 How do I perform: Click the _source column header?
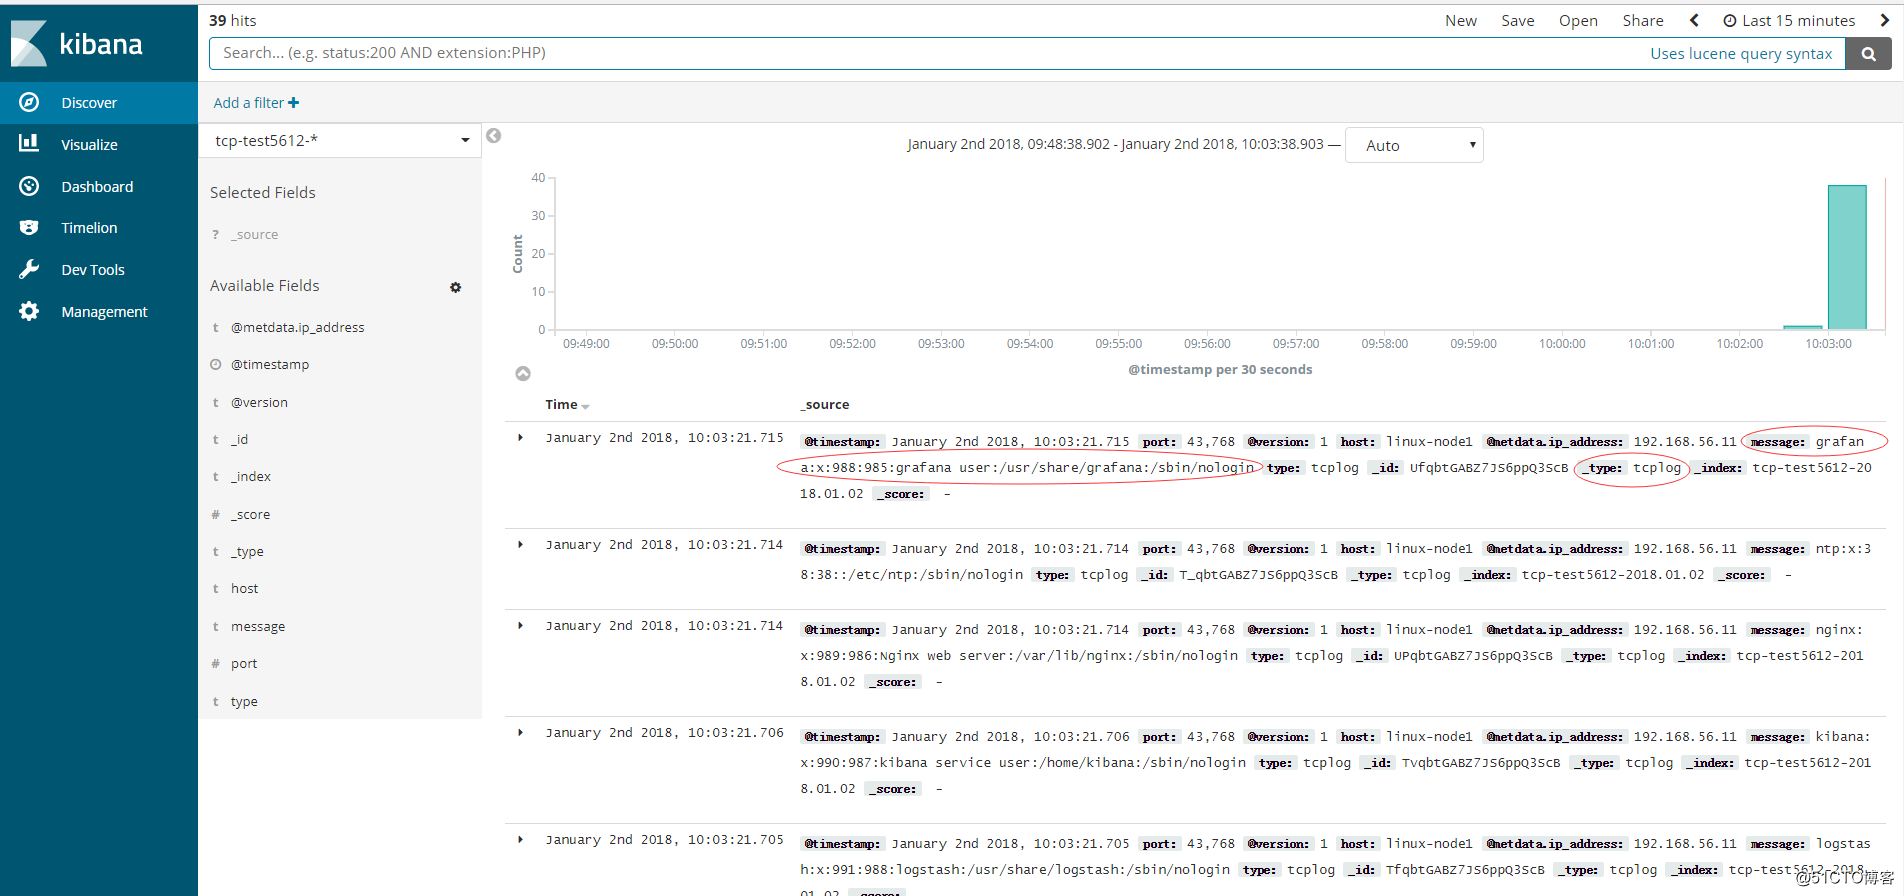click(x=824, y=405)
